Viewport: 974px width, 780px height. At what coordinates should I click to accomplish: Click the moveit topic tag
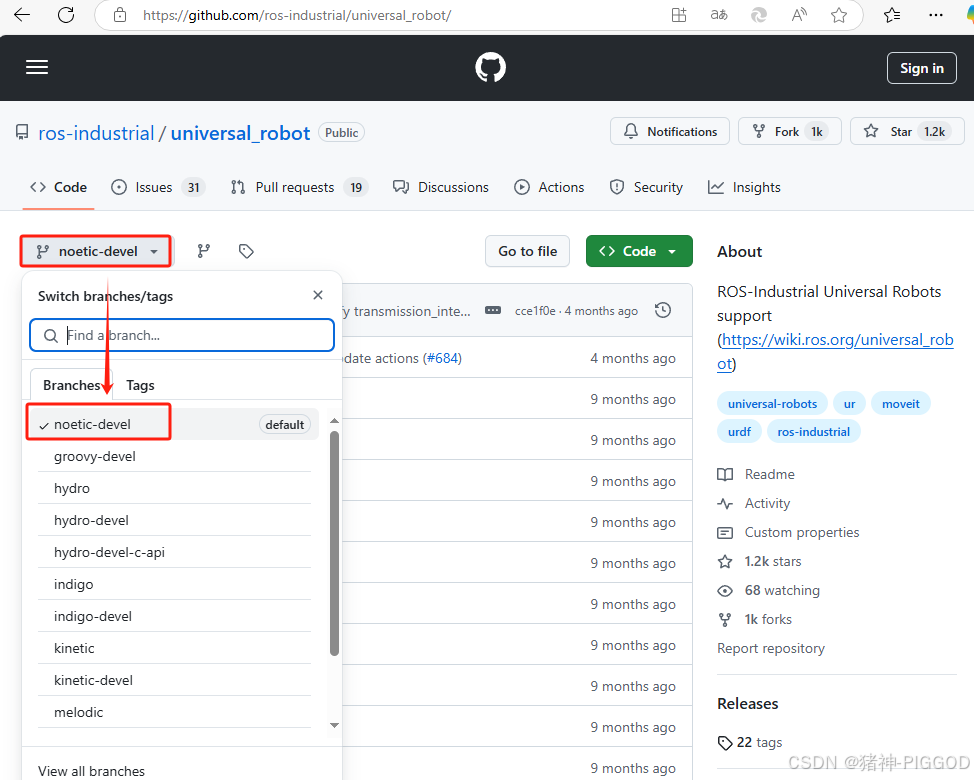[900, 404]
